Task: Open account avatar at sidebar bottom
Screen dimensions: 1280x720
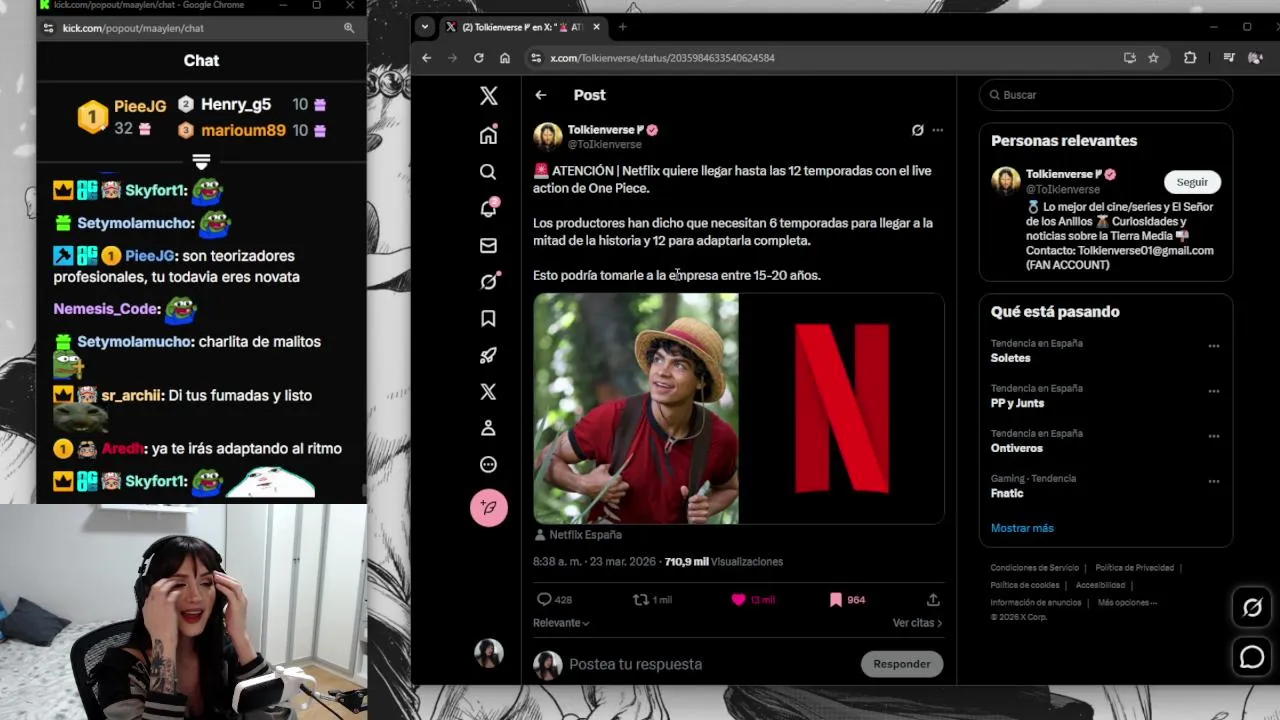Action: [489, 653]
